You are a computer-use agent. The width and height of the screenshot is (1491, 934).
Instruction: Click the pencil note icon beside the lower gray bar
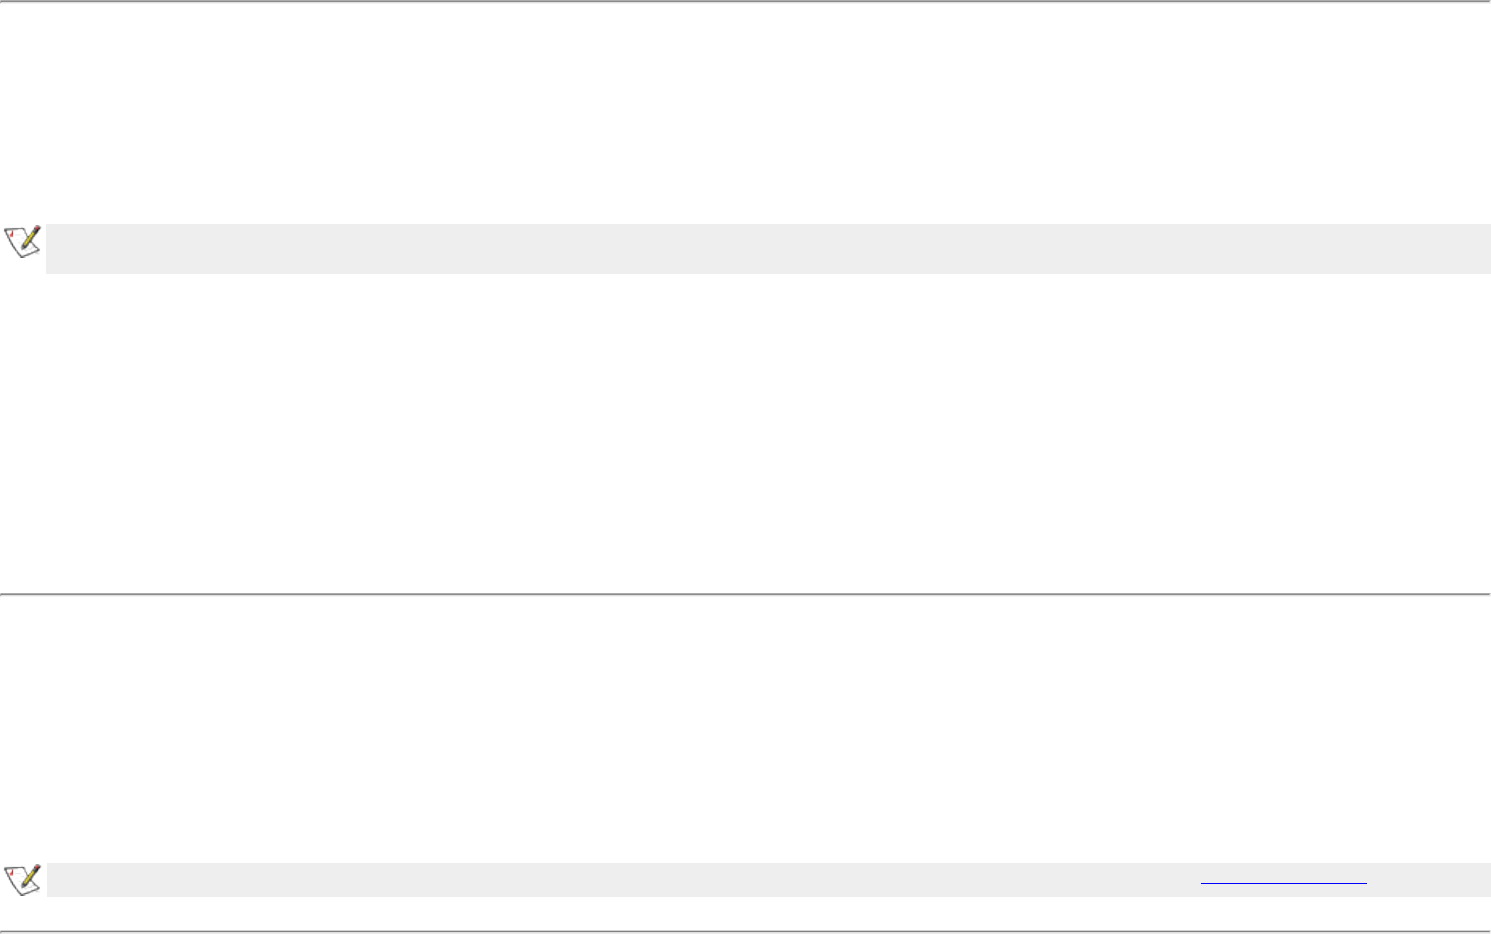click(x=23, y=879)
